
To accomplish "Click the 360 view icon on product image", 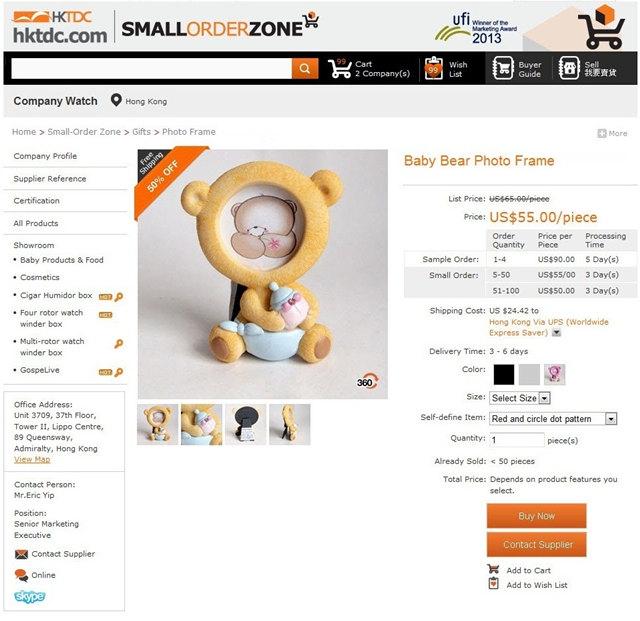I will pos(367,382).
